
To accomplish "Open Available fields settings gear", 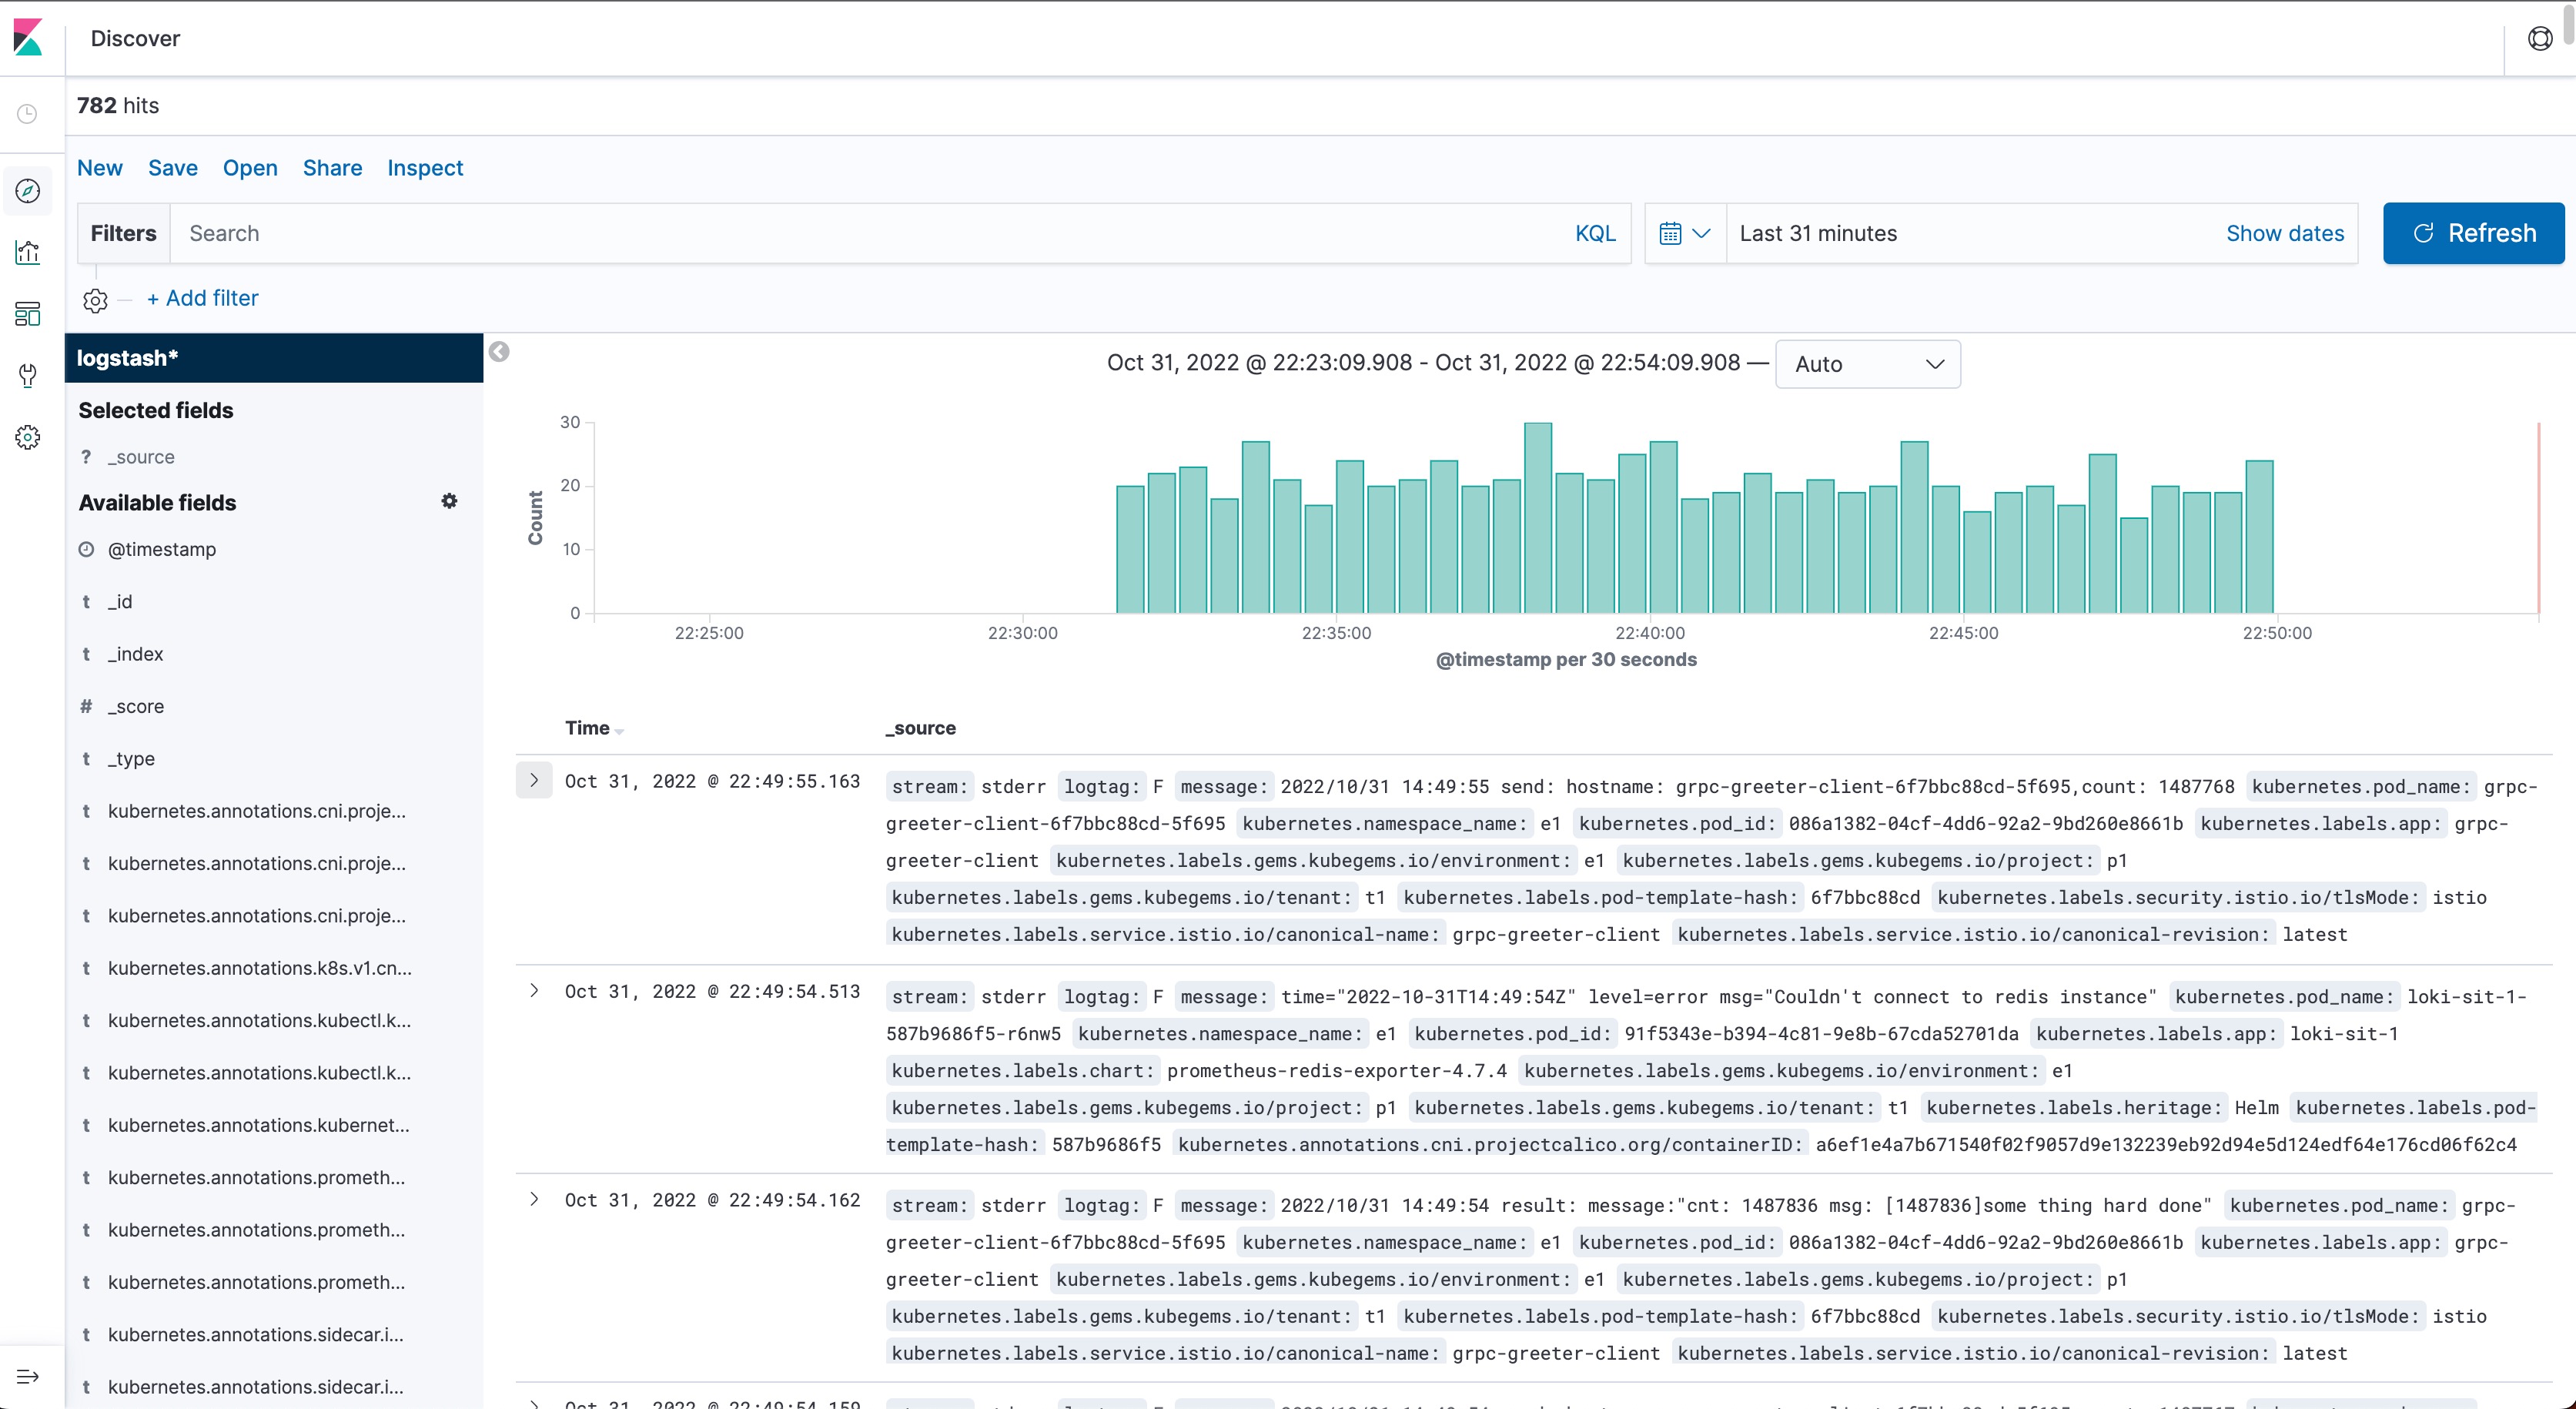I will point(449,501).
